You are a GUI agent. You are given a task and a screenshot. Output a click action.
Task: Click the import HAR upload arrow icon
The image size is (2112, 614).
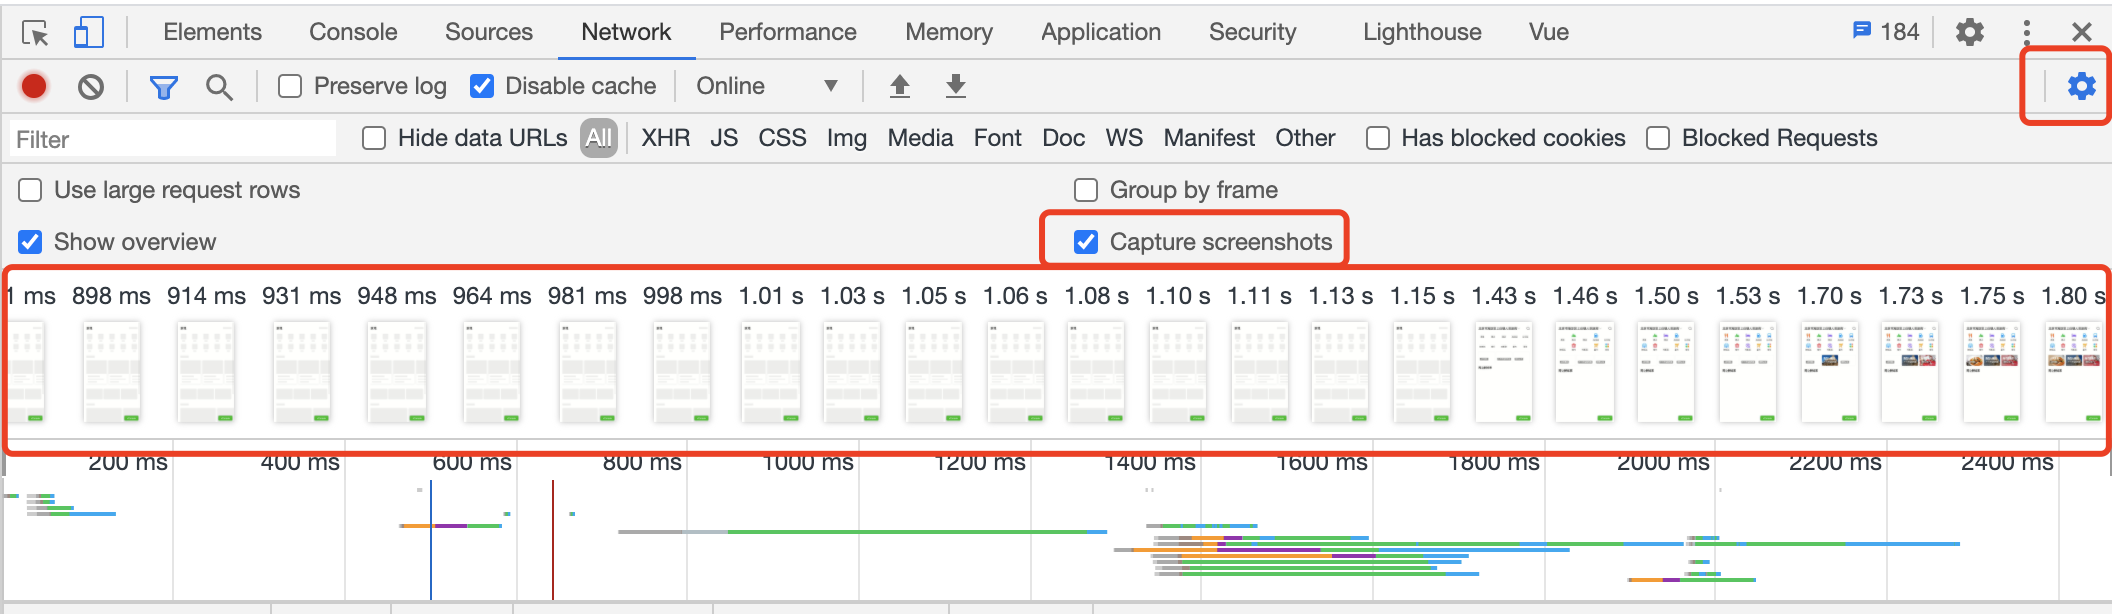[x=900, y=86]
